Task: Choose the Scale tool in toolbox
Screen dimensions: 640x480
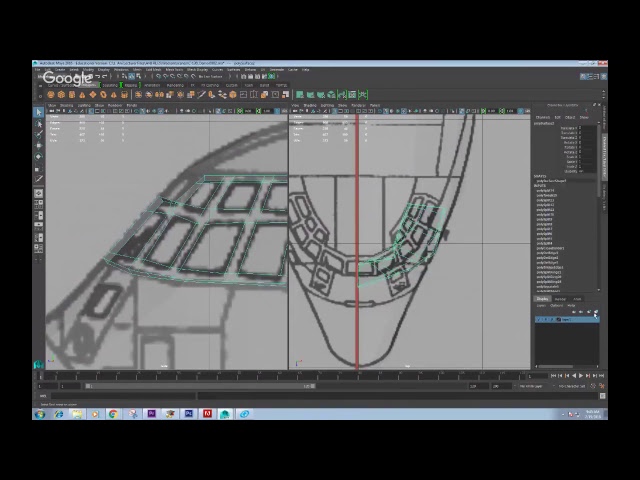Action: click(x=39, y=168)
